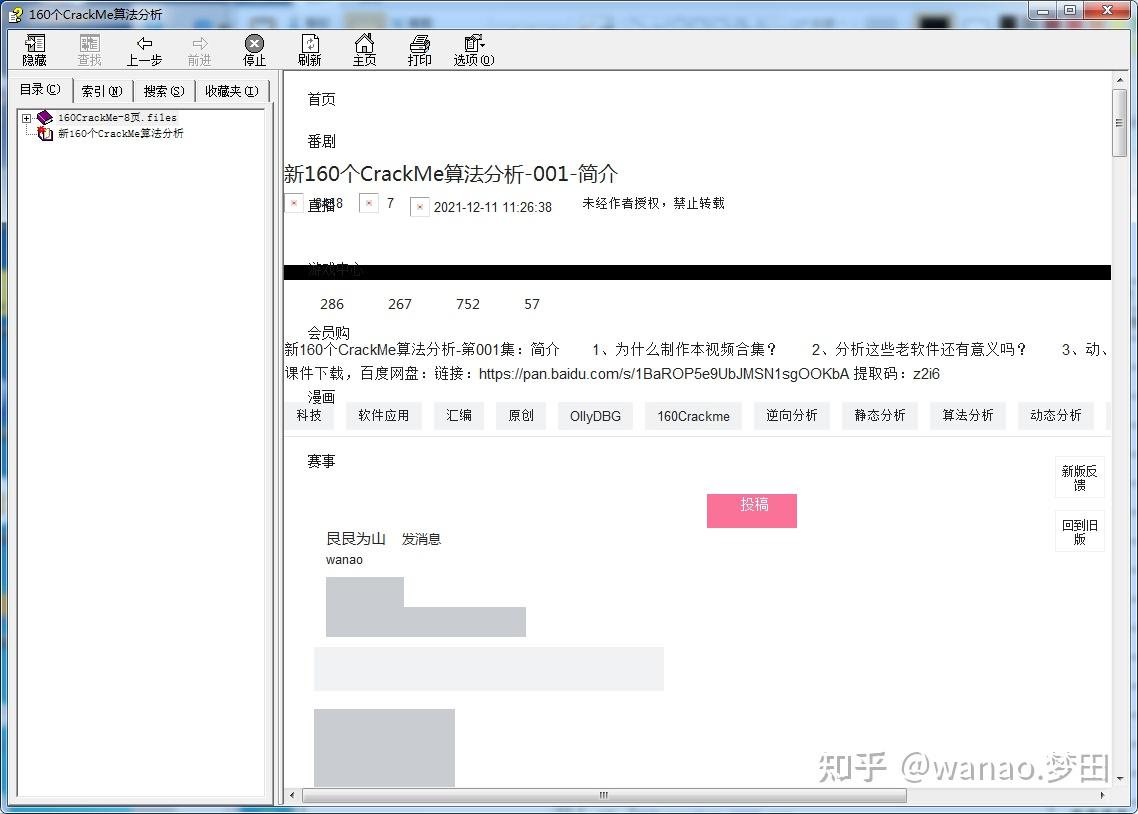This screenshot has height=814, width=1138.
Task: Click the pink 投稿 button
Action: (x=751, y=510)
